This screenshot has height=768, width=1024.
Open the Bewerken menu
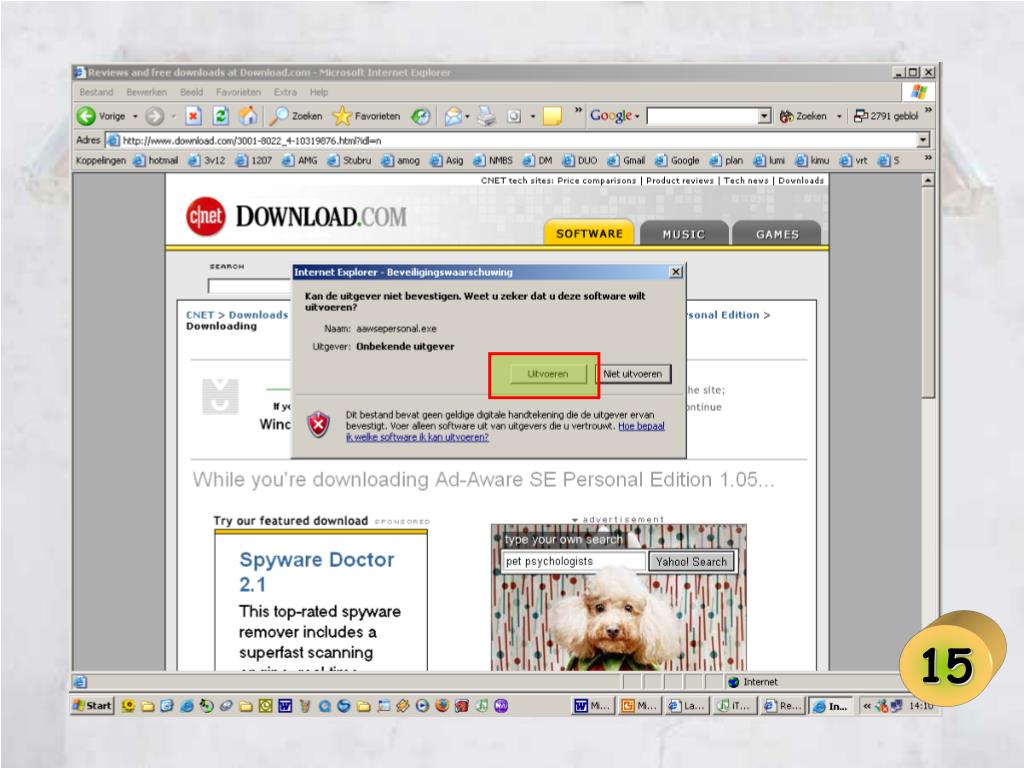pos(146,92)
